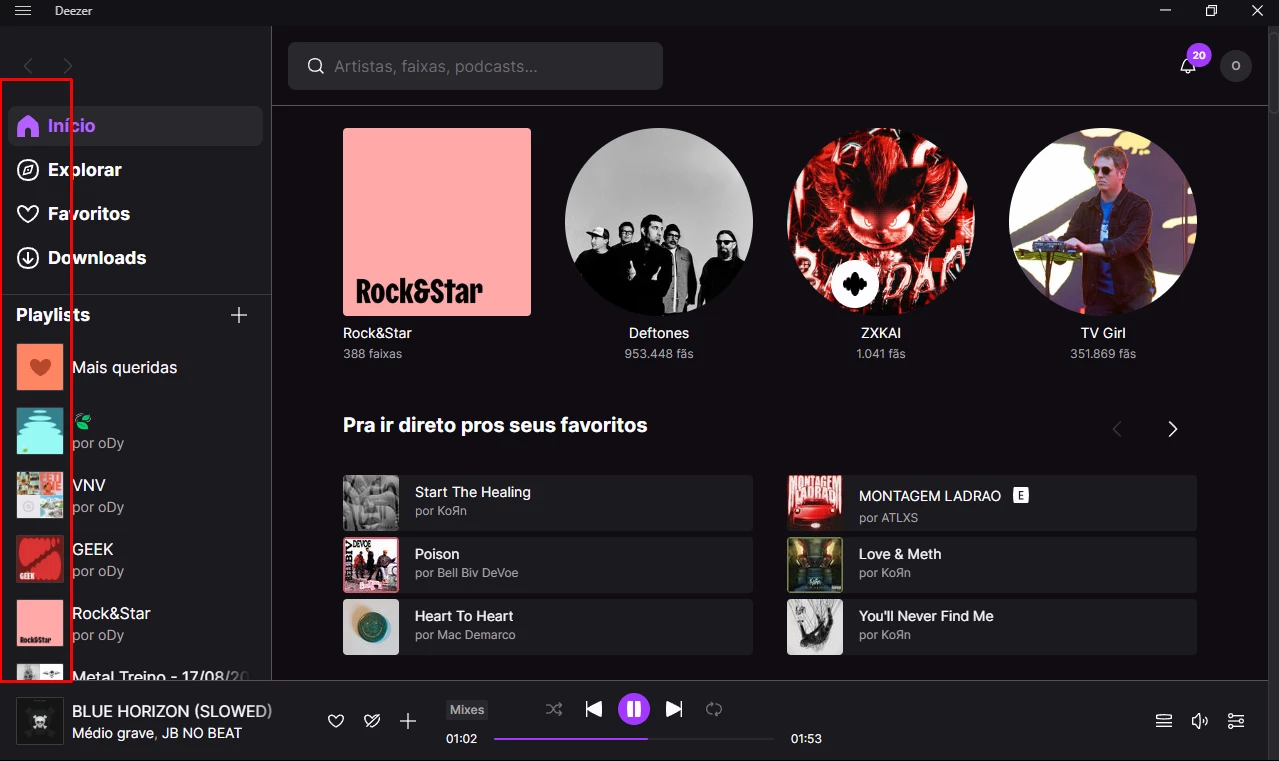Image resolution: width=1279 pixels, height=761 pixels.
Task: Click the Médio grave, JB NO BEAT artist text
Action: pos(157,733)
